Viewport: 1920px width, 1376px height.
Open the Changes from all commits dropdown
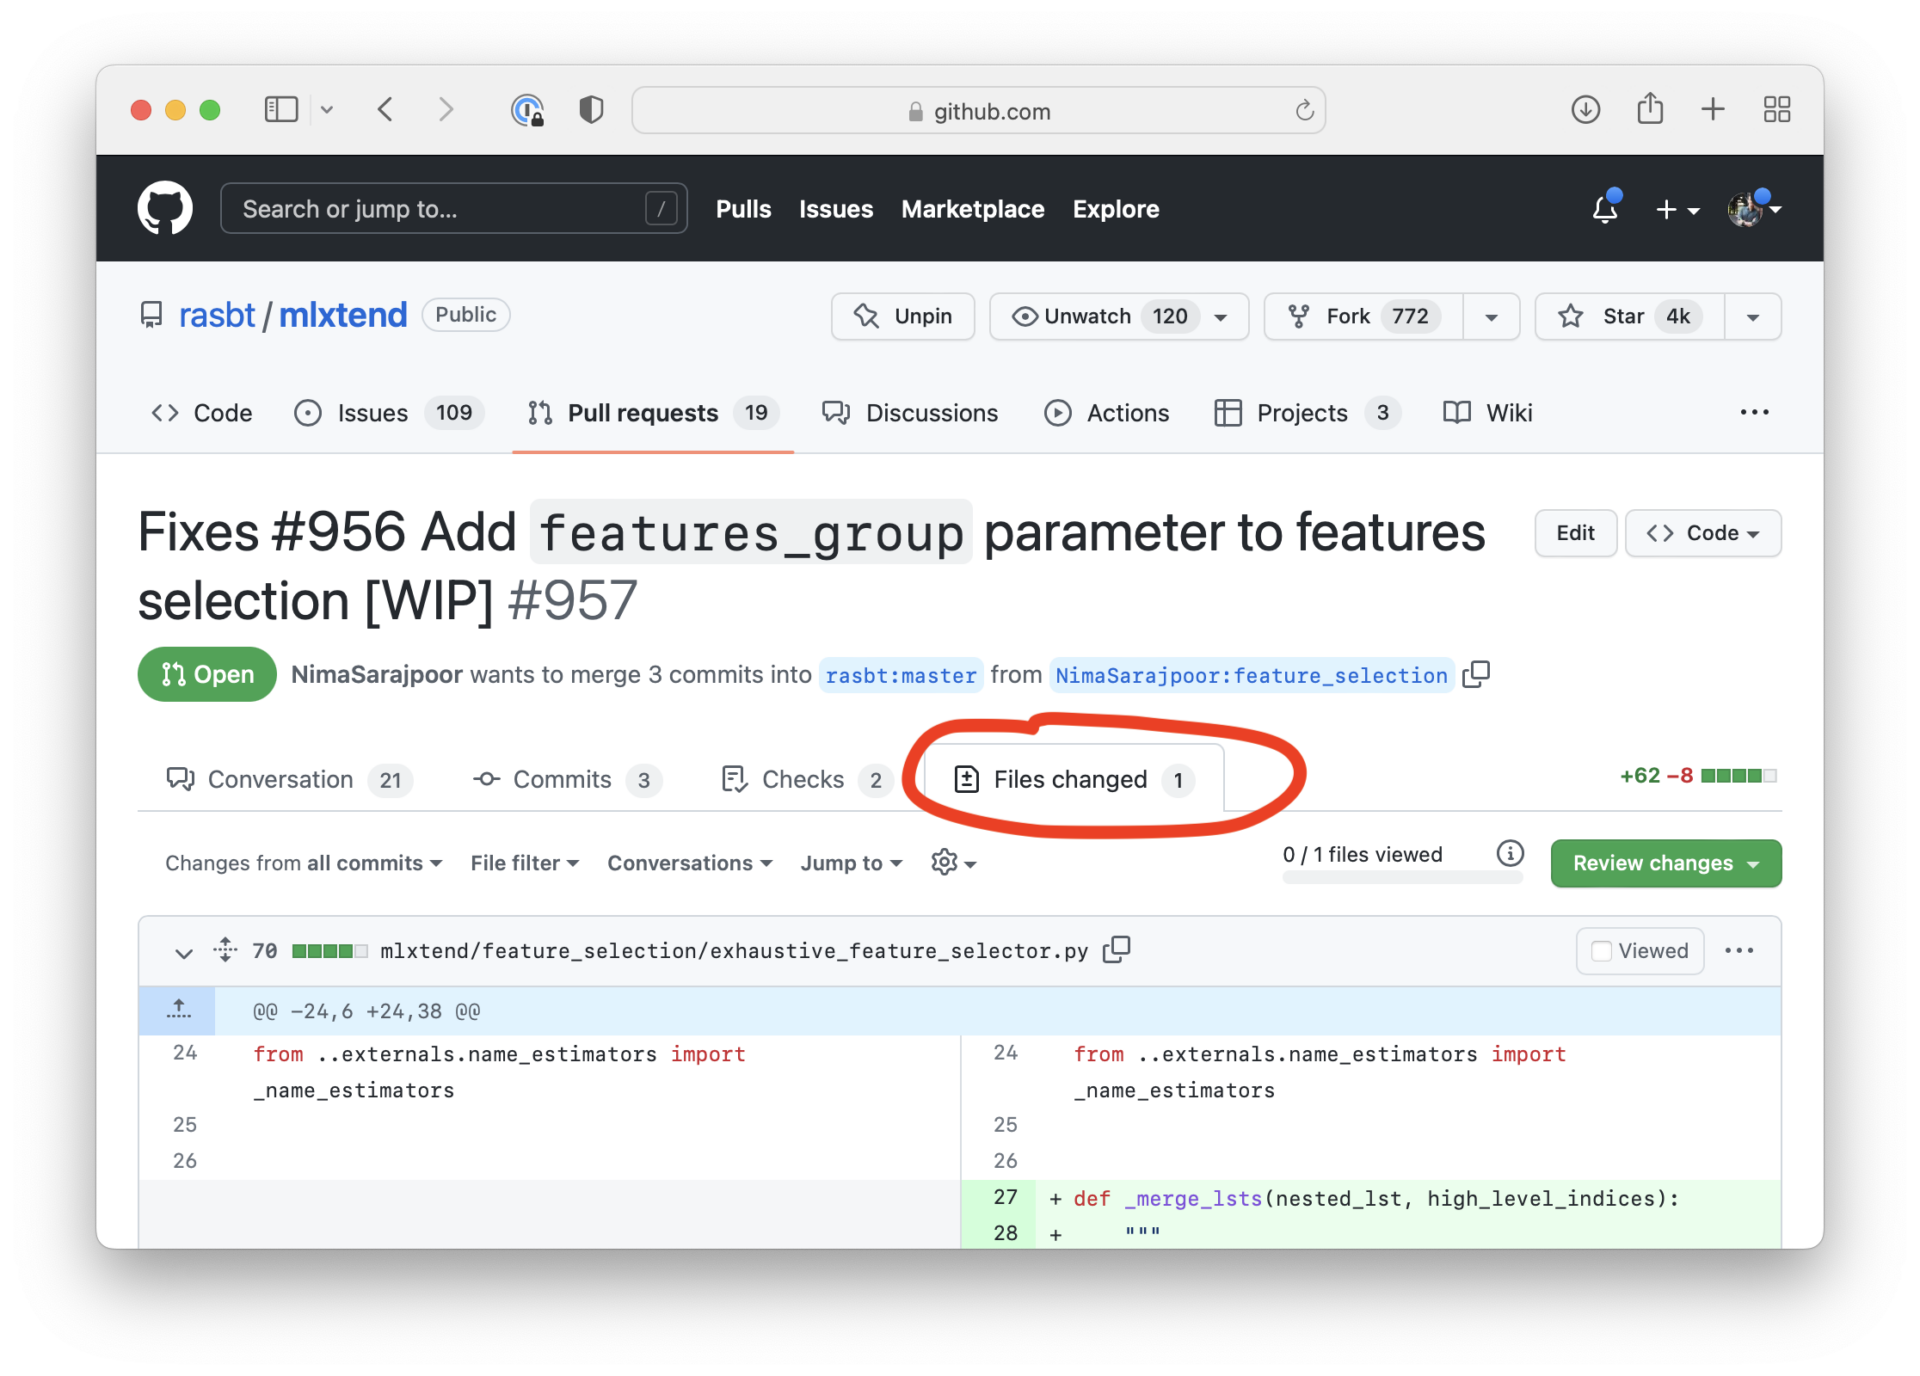tap(303, 862)
